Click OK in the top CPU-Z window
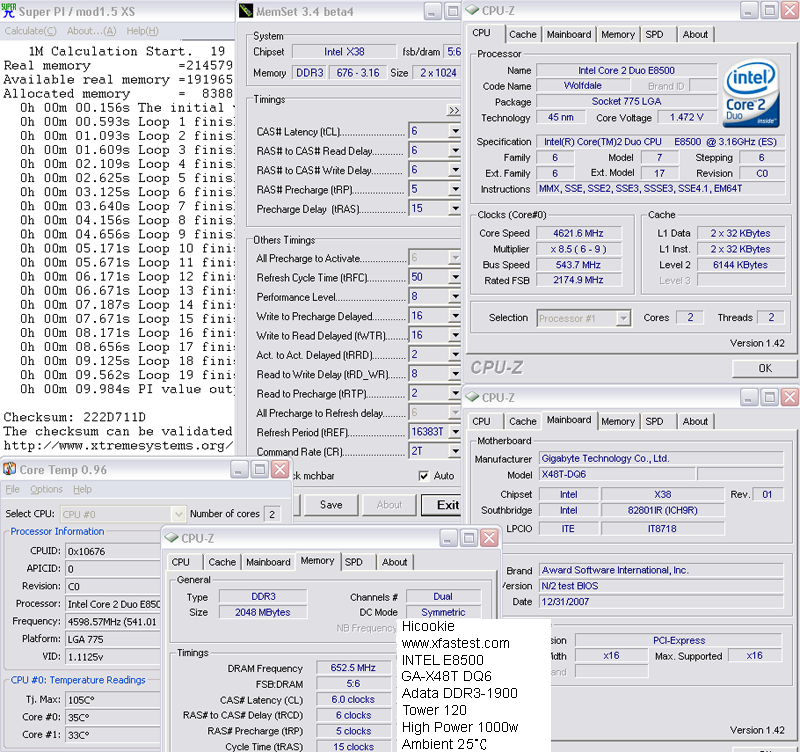The image size is (800, 752). pyautogui.click(x=764, y=368)
